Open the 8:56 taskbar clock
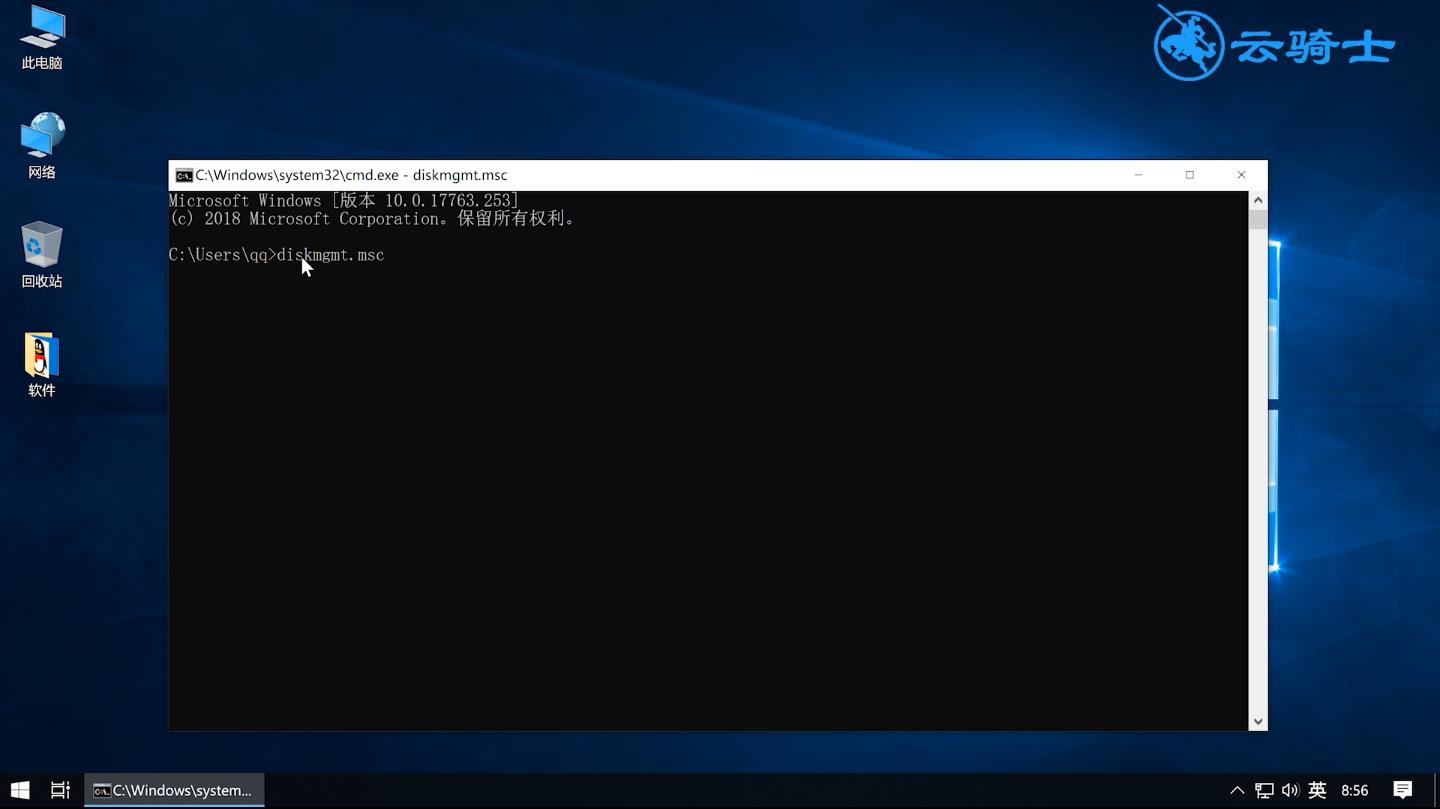This screenshot has height=809, width=1440. pyautogui.click(x=1355, y=790)
